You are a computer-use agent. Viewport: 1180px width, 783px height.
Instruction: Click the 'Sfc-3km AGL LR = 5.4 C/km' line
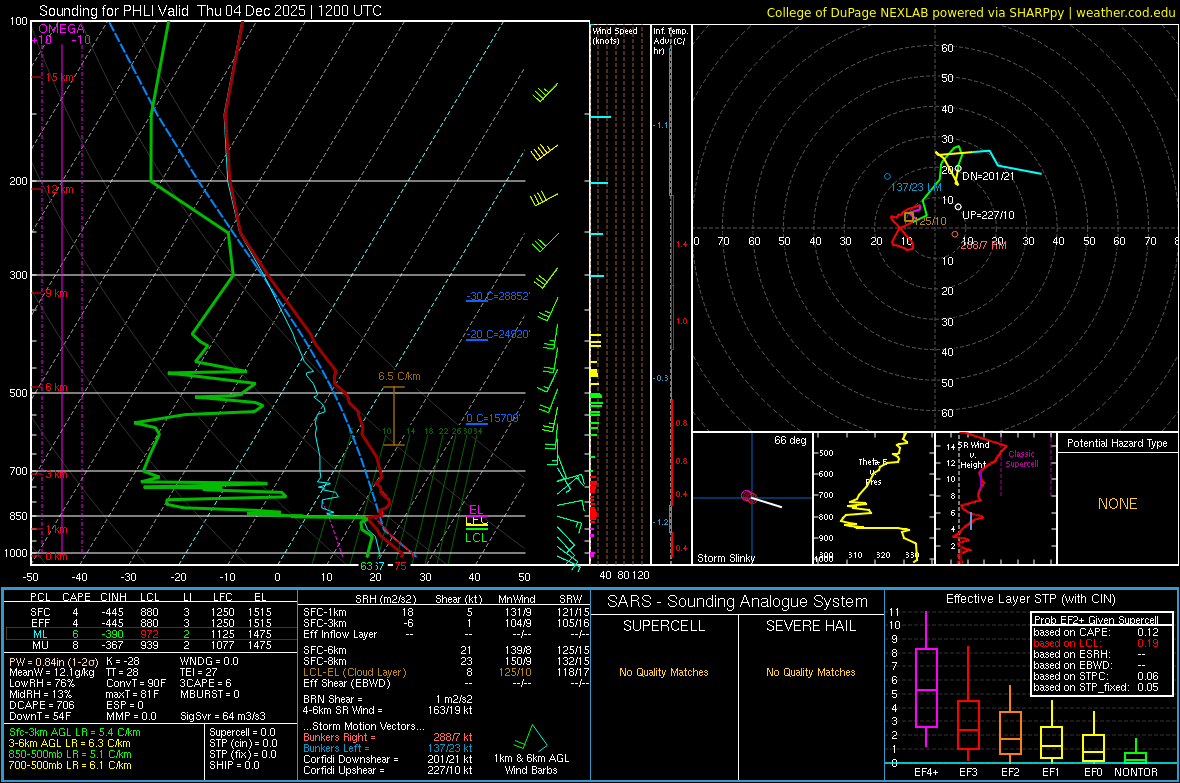pos(75,732)
